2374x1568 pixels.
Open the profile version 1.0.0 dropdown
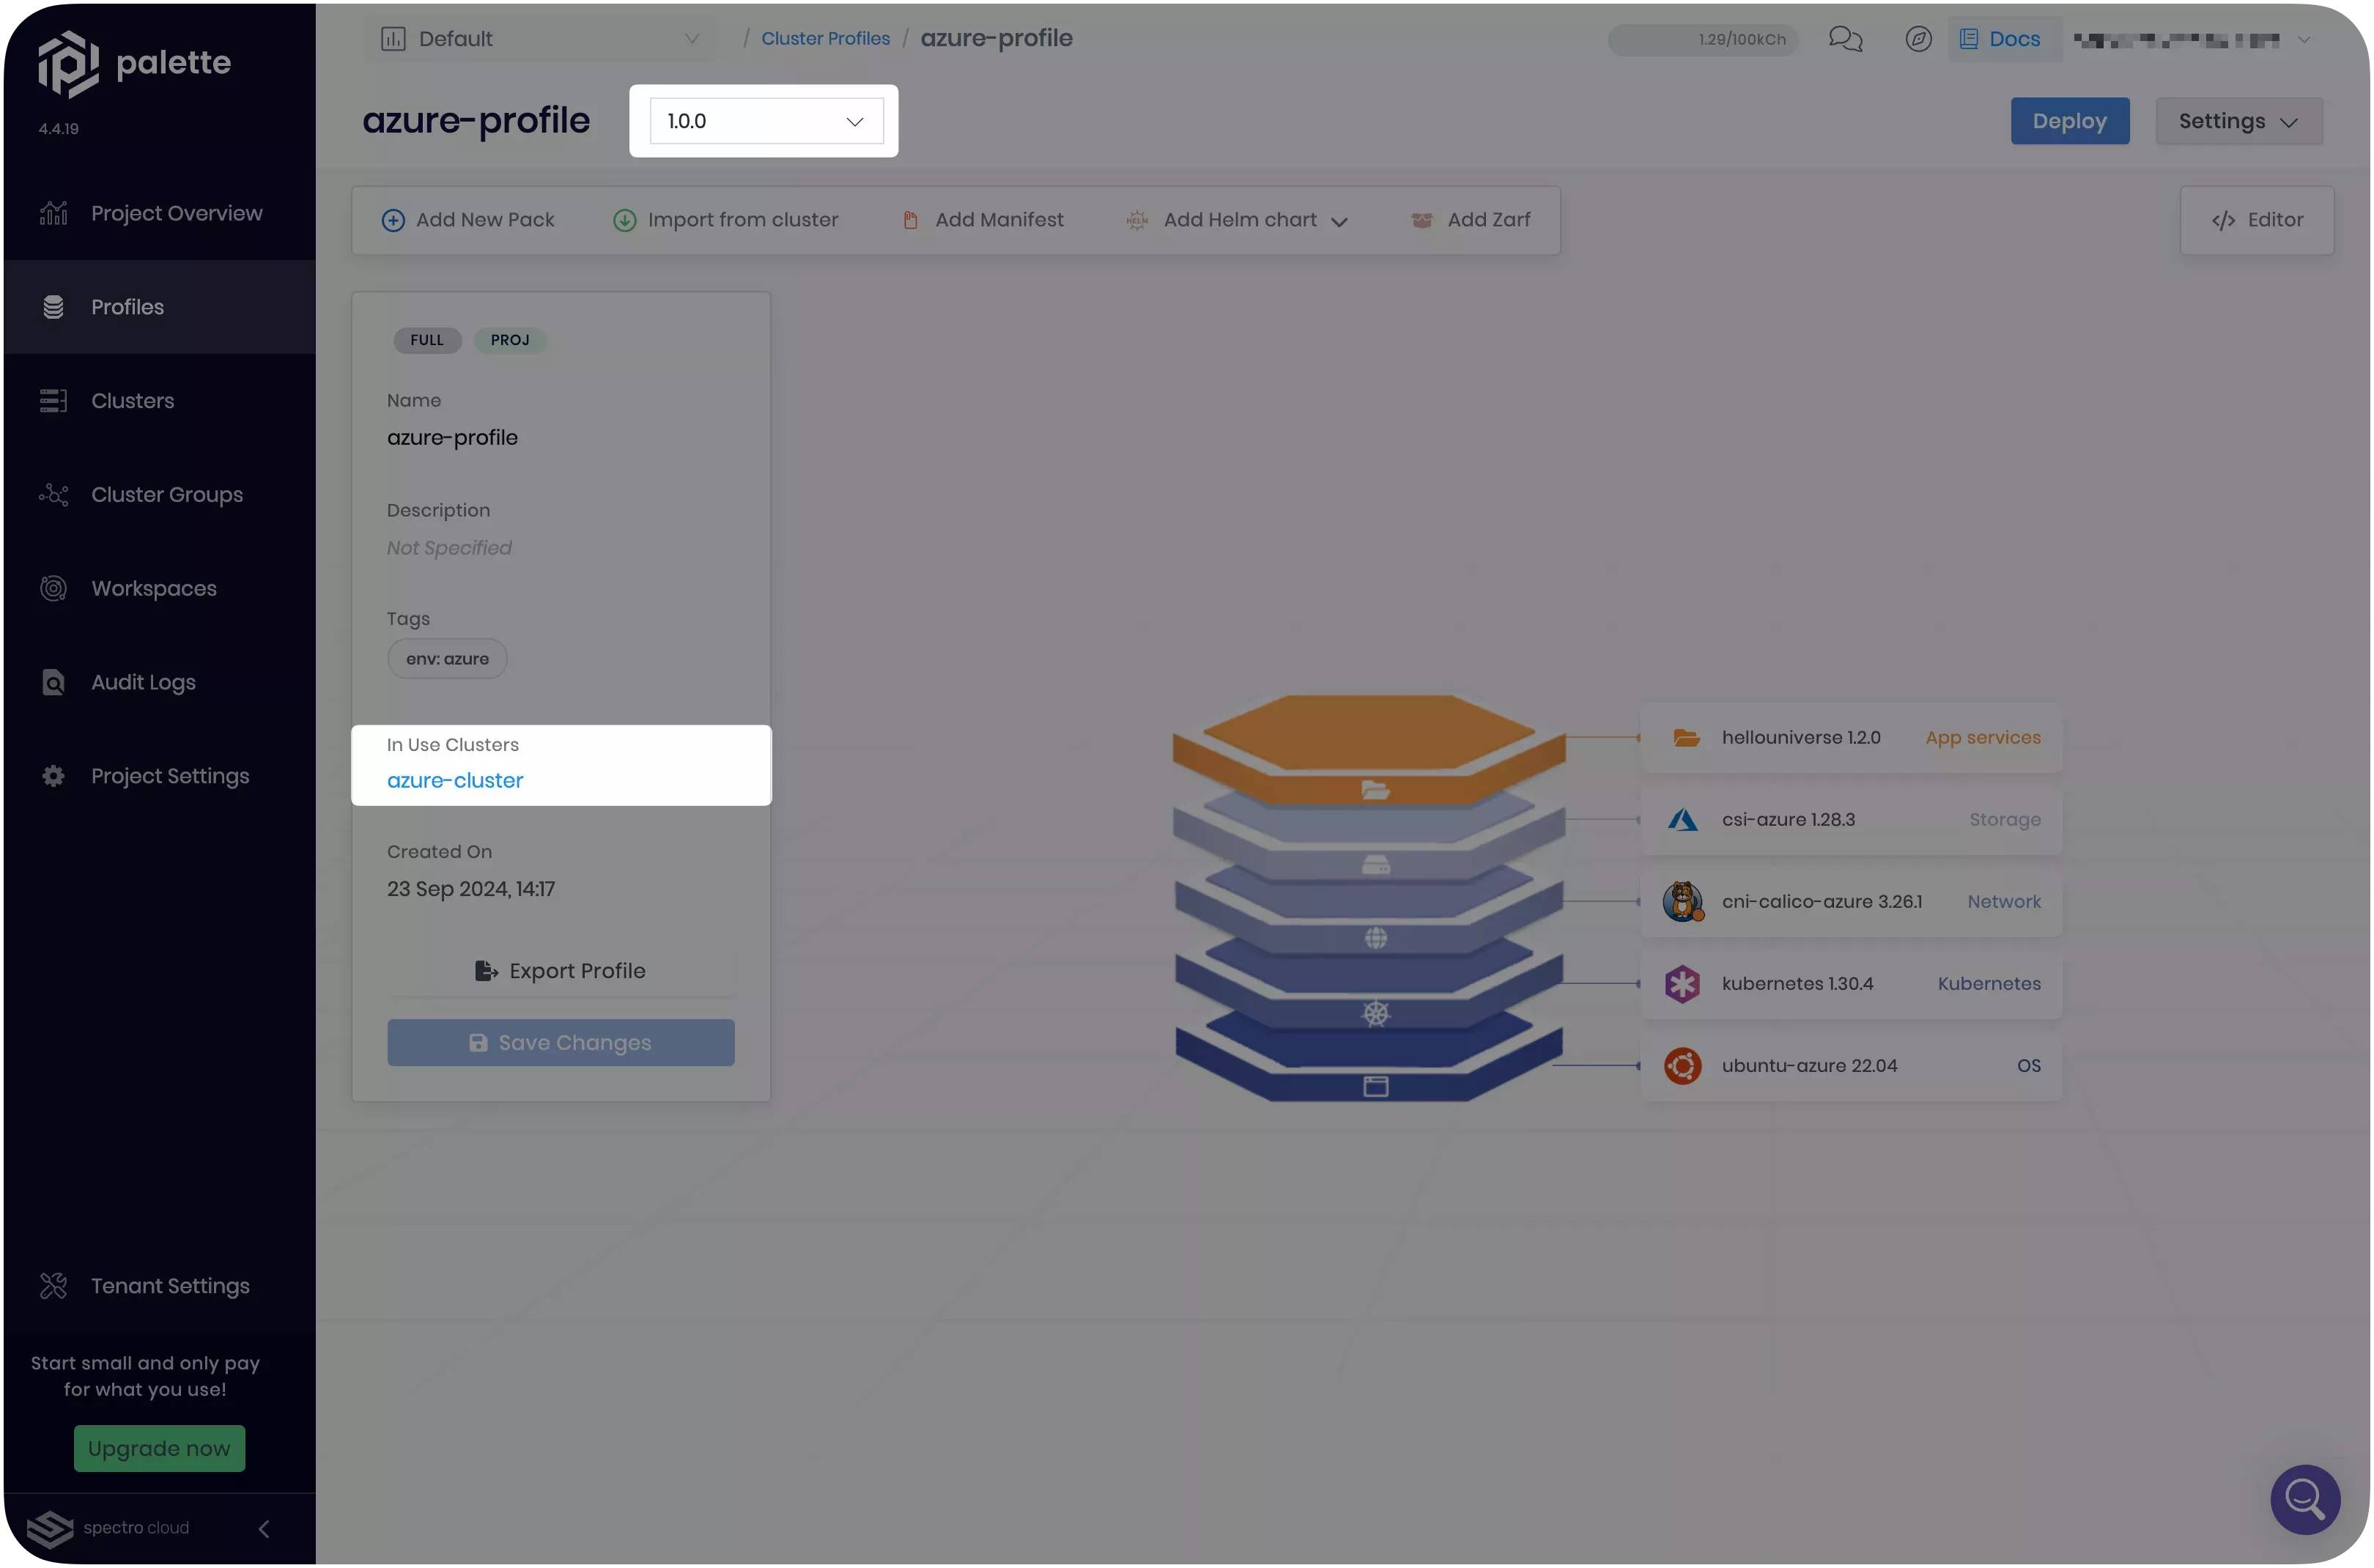[x=763, y=120]
